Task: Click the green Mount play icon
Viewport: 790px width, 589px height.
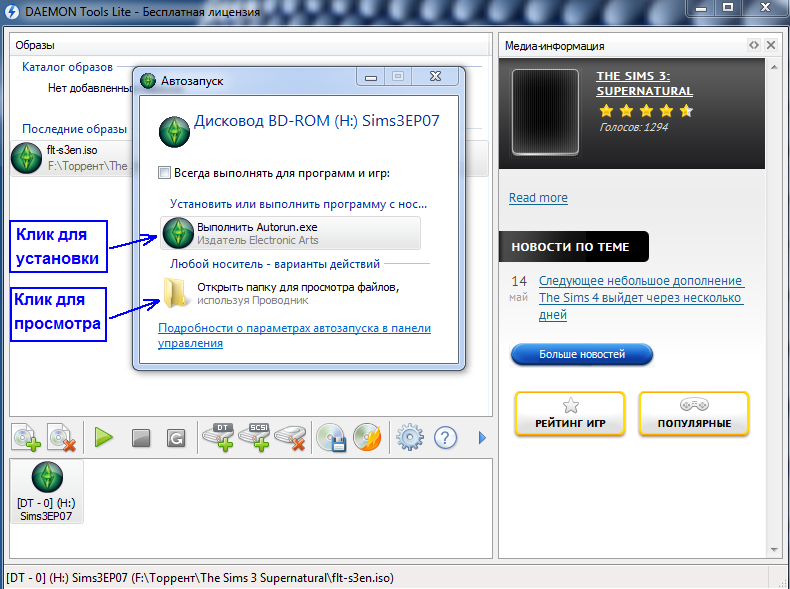Action: (x=104, y=437)
